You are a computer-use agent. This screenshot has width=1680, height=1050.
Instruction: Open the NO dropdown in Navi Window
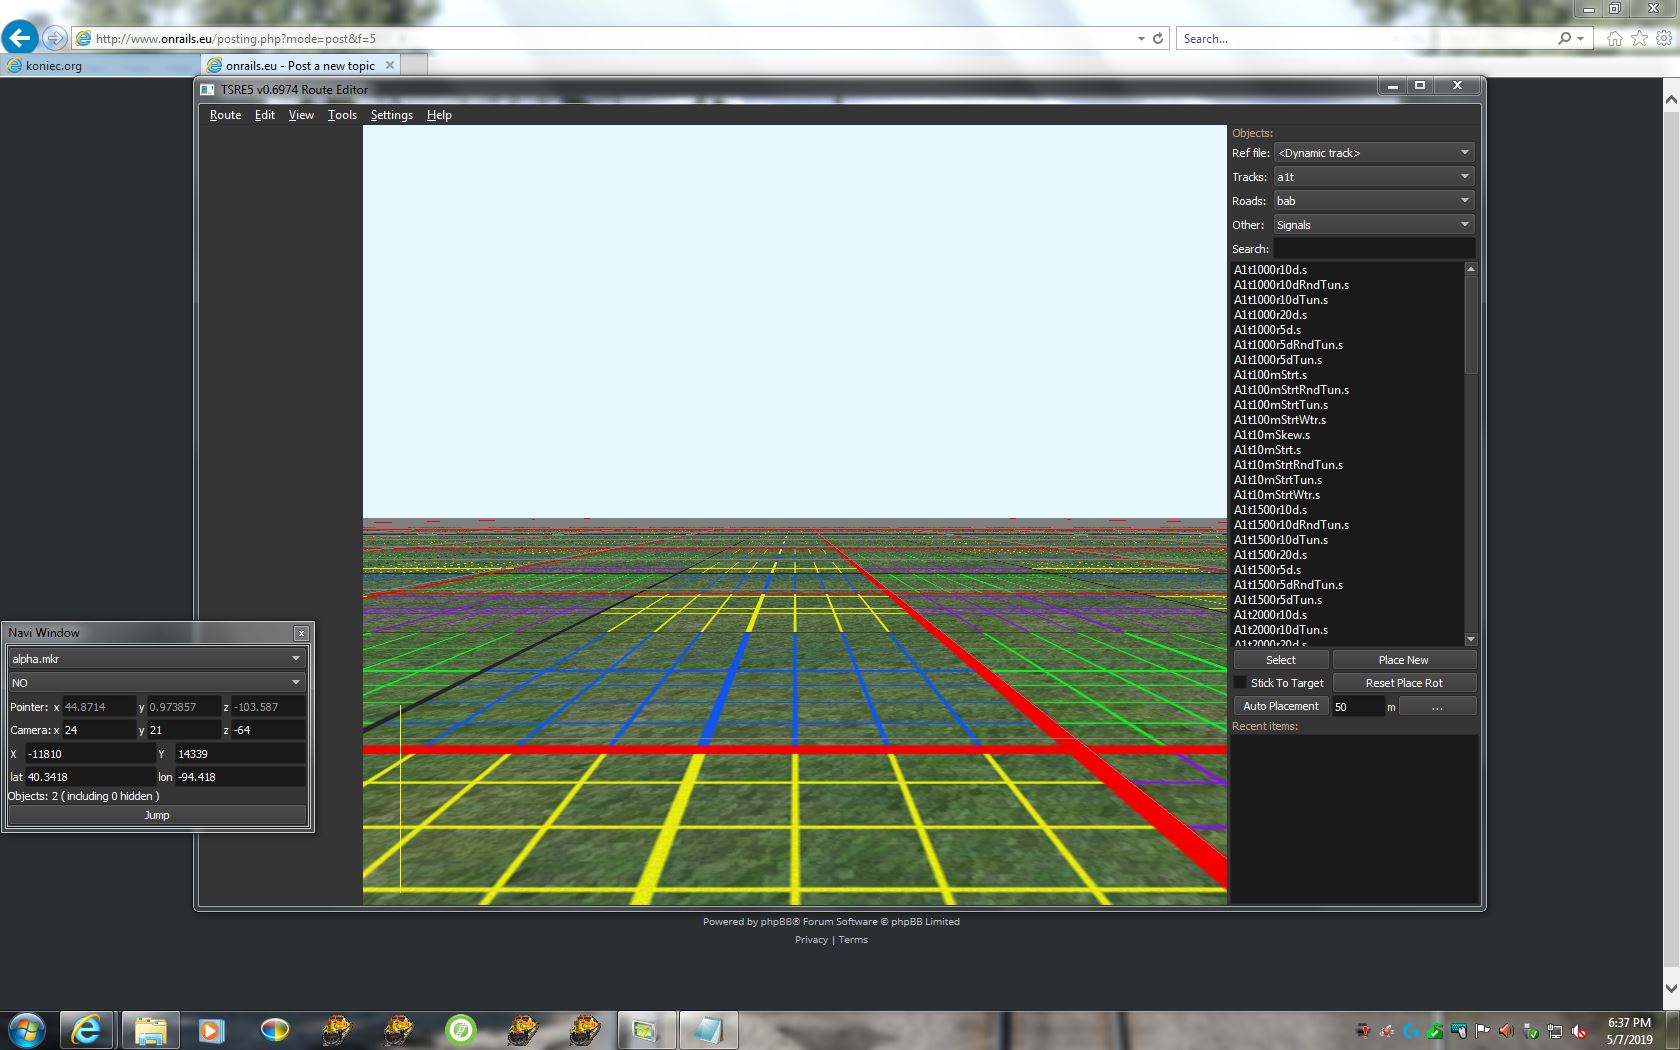[x=156, y=683]
